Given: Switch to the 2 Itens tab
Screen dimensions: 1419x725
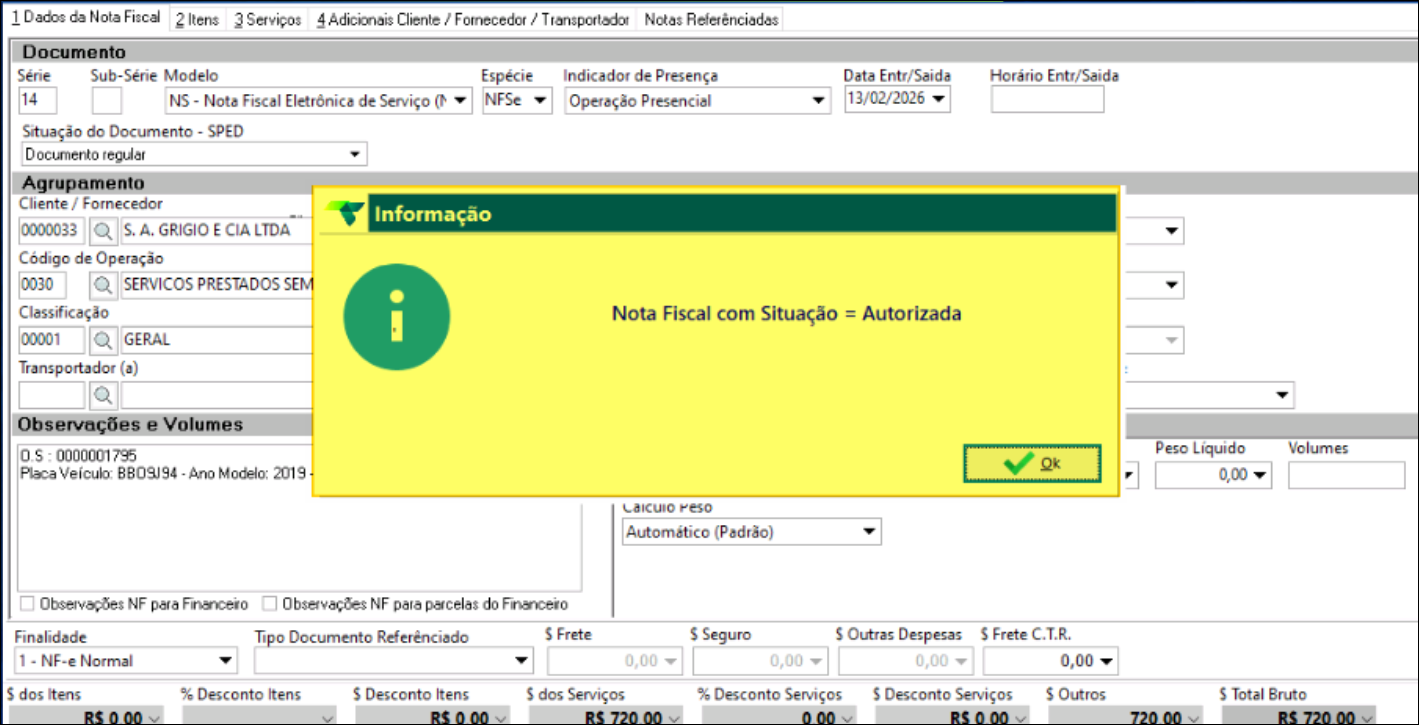Looking at the screenshot, I should click(x=197, y=20).
